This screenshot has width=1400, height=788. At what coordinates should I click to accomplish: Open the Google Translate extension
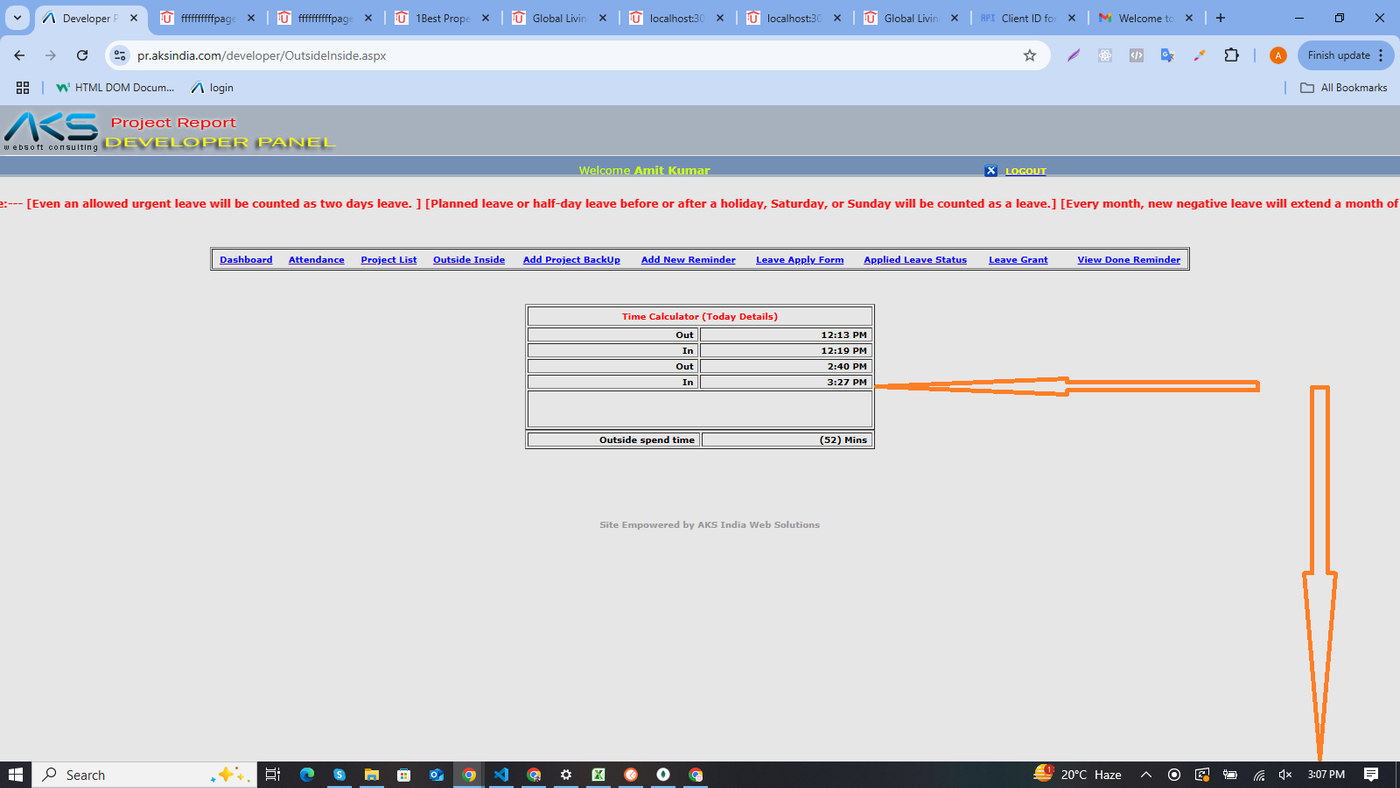[1167, 56]
